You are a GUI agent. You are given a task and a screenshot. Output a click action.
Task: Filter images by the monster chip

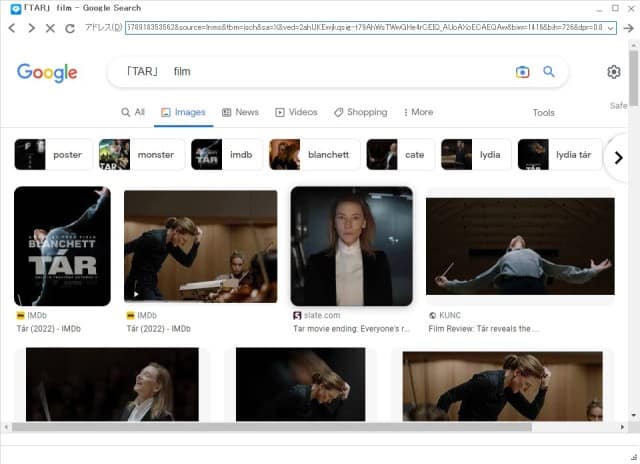tap(142, 155)
